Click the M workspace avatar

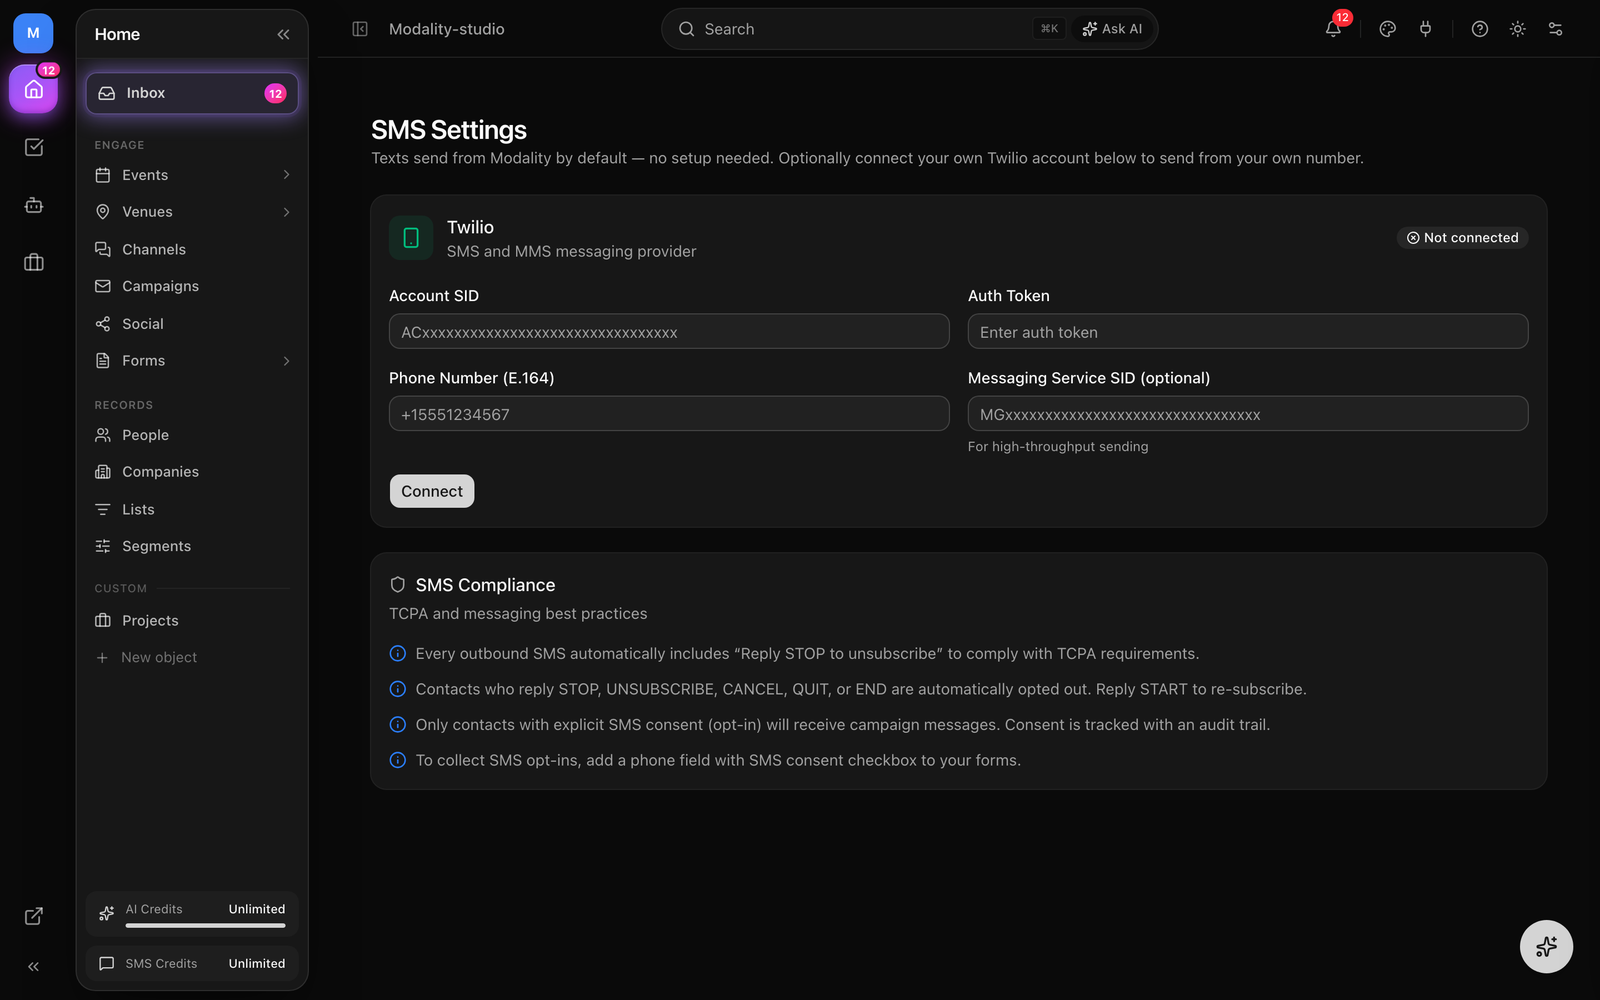(33, 33)
